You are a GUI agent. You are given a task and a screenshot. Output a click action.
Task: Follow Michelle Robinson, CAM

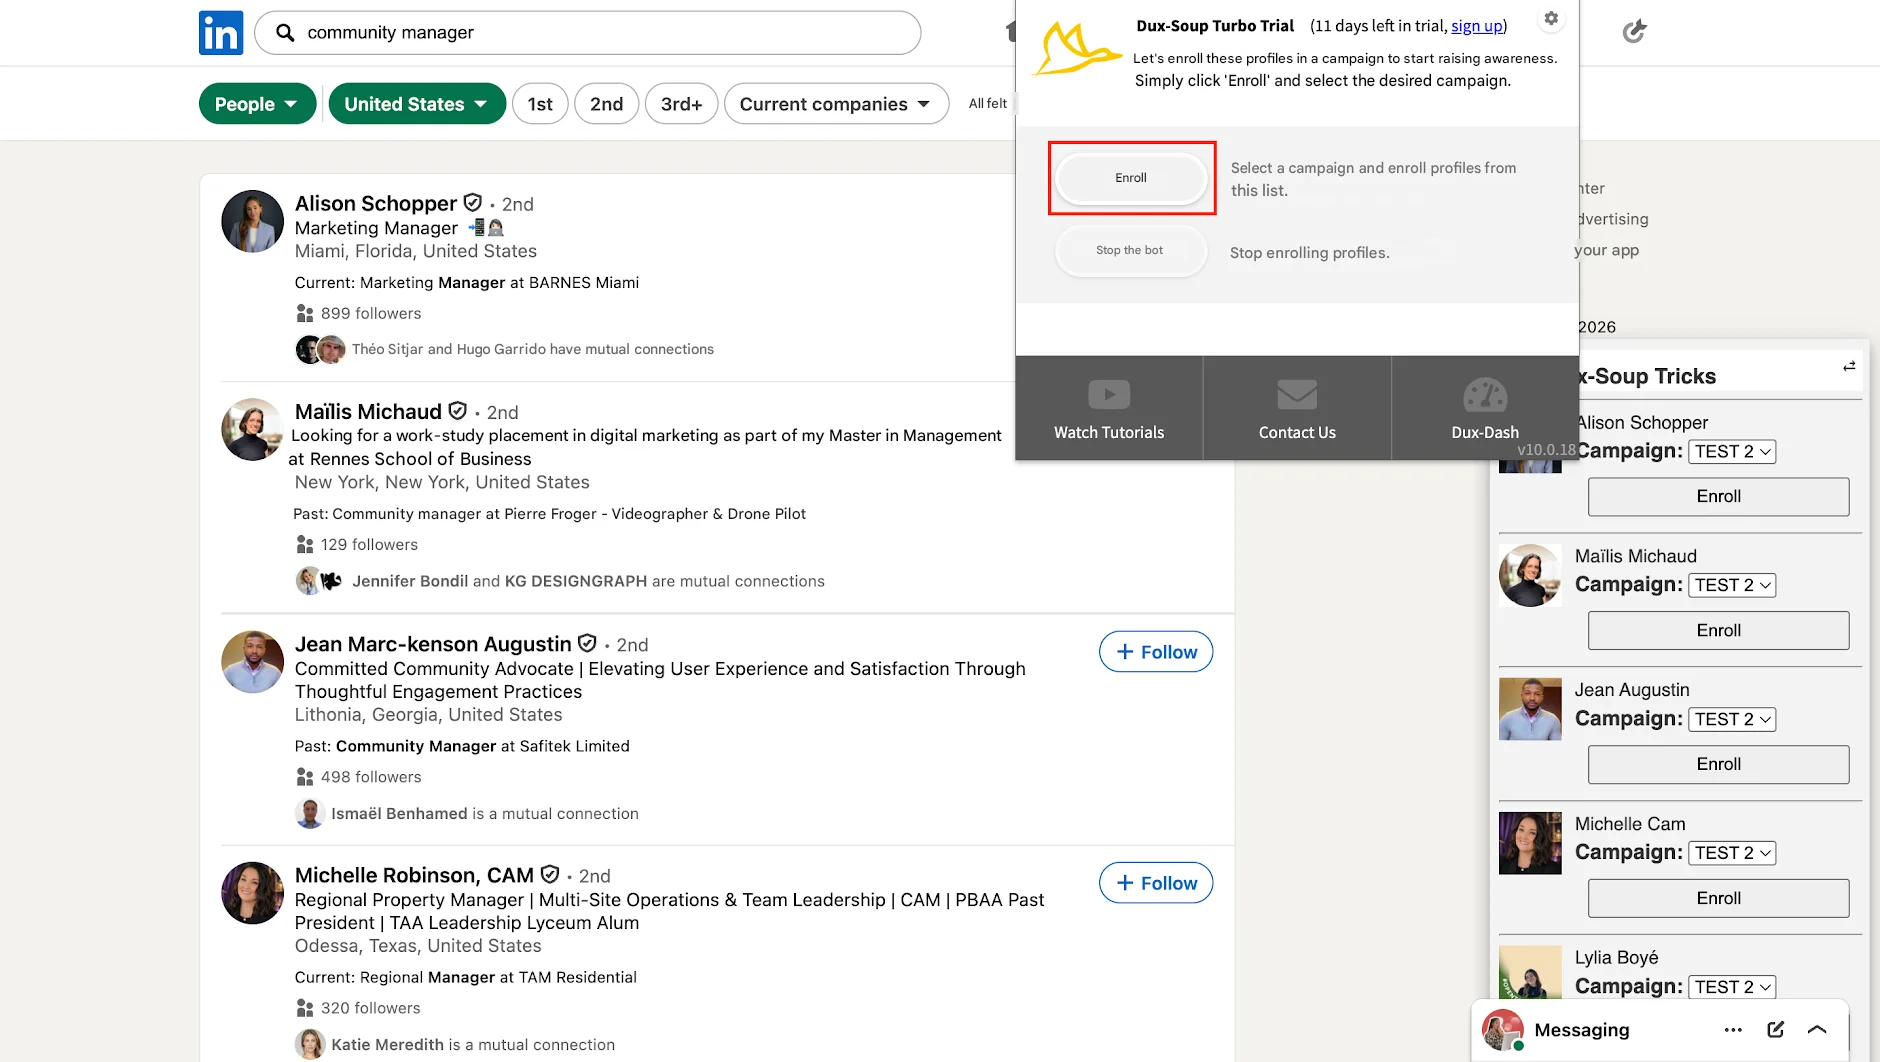coord(1156,883)
